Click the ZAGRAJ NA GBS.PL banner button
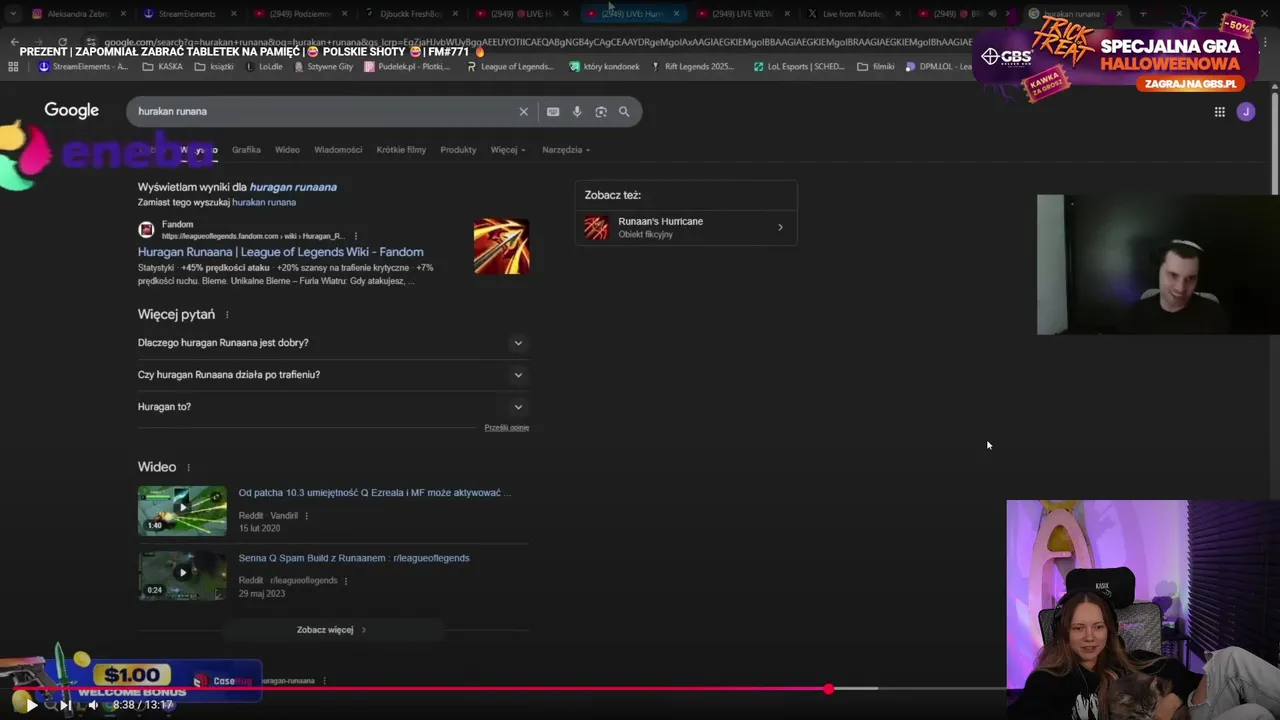1280x720 pixels. 1189,84
